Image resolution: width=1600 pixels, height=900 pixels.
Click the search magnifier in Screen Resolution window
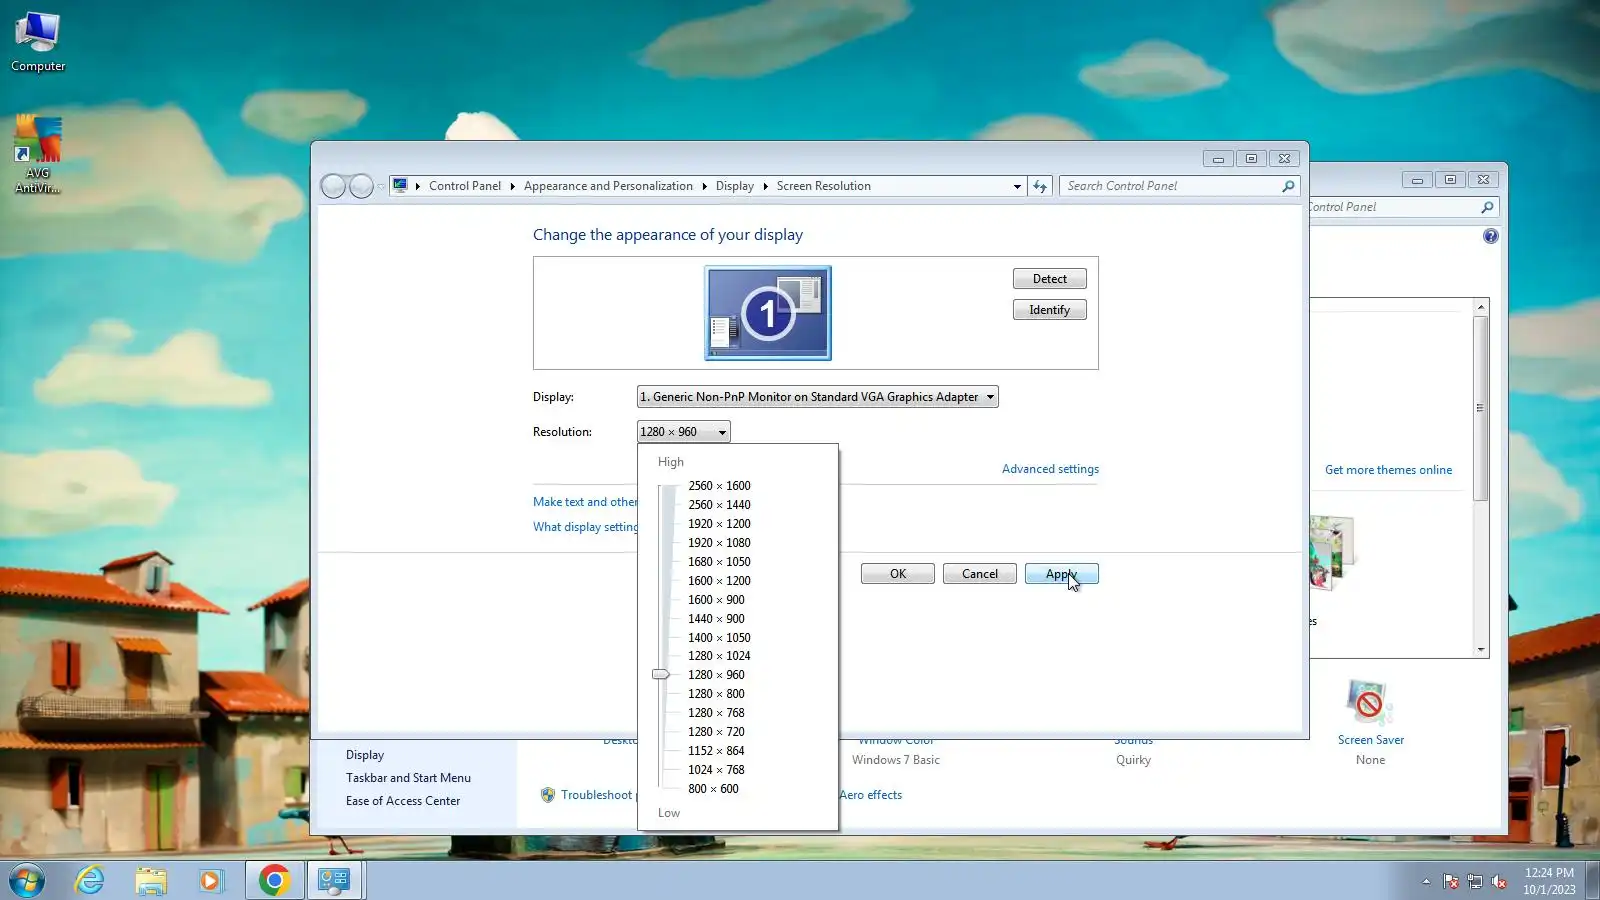click(1288, 186)
